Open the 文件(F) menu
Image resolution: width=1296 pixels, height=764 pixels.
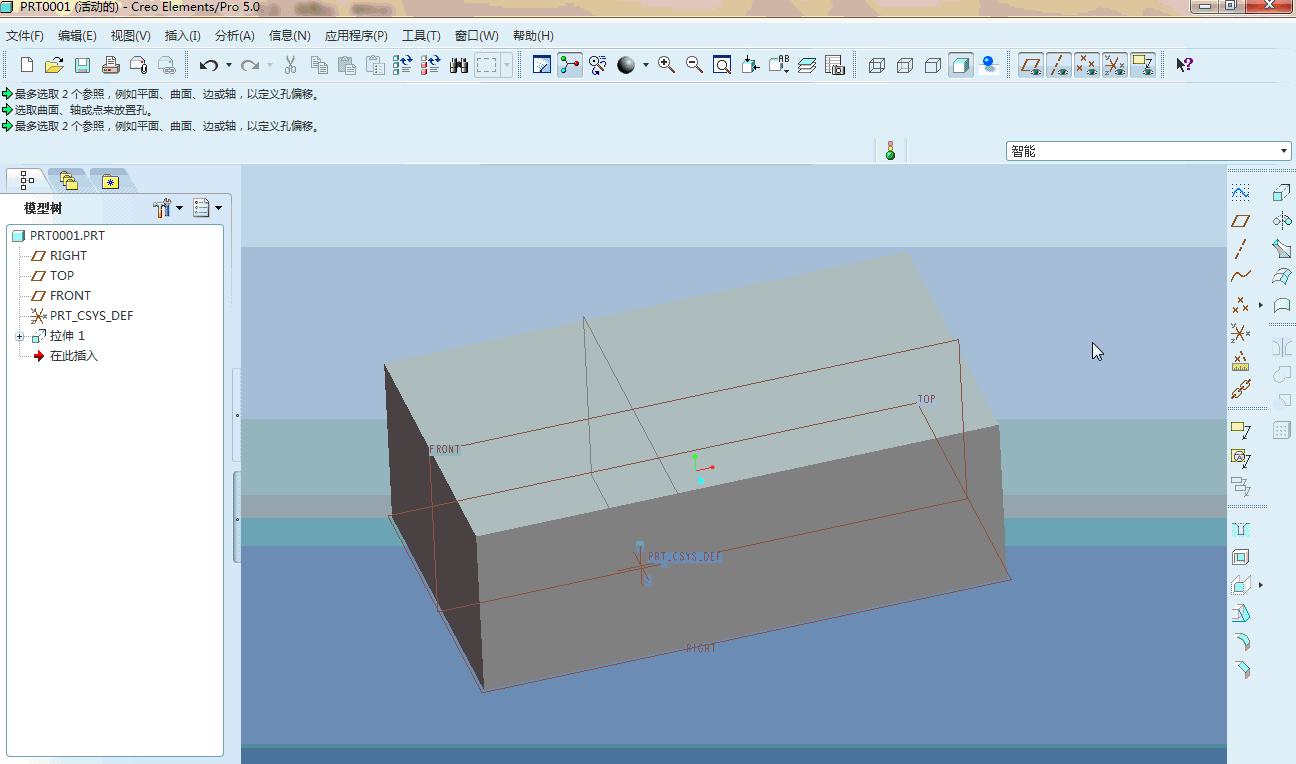(25, 36)
